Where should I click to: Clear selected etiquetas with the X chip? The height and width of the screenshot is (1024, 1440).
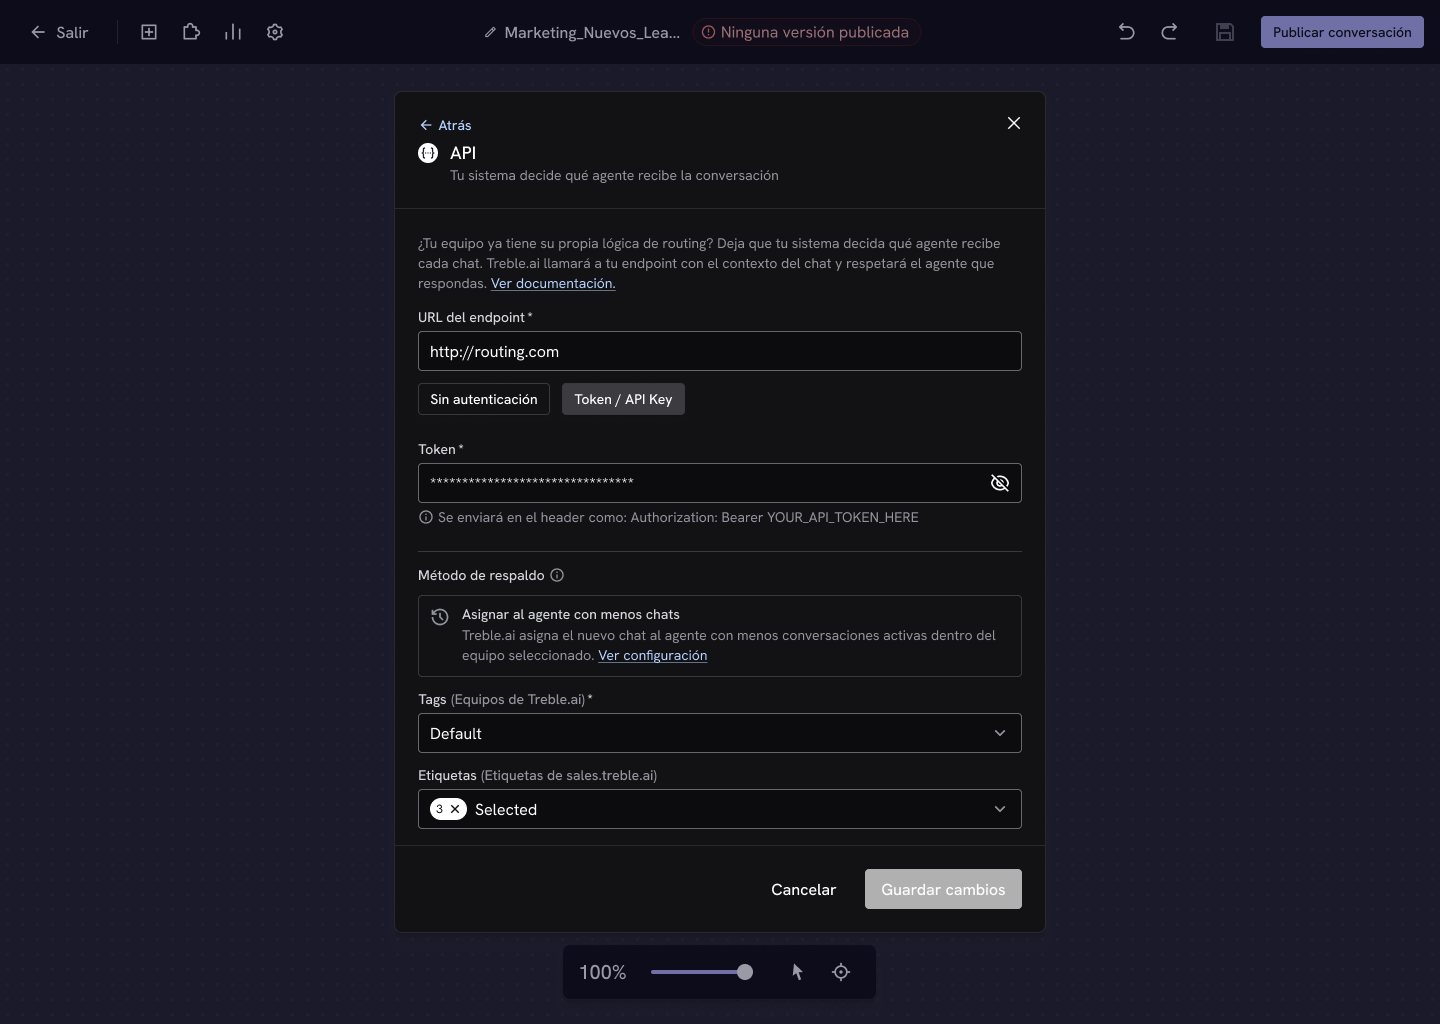(455, 809)
